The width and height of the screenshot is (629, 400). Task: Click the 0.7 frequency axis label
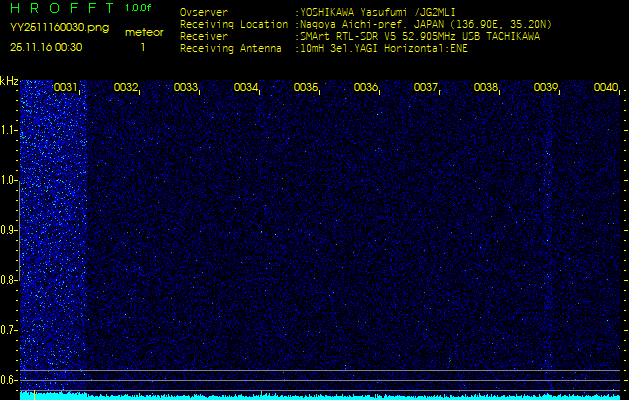pyautogui.click(x=9, y=329)
